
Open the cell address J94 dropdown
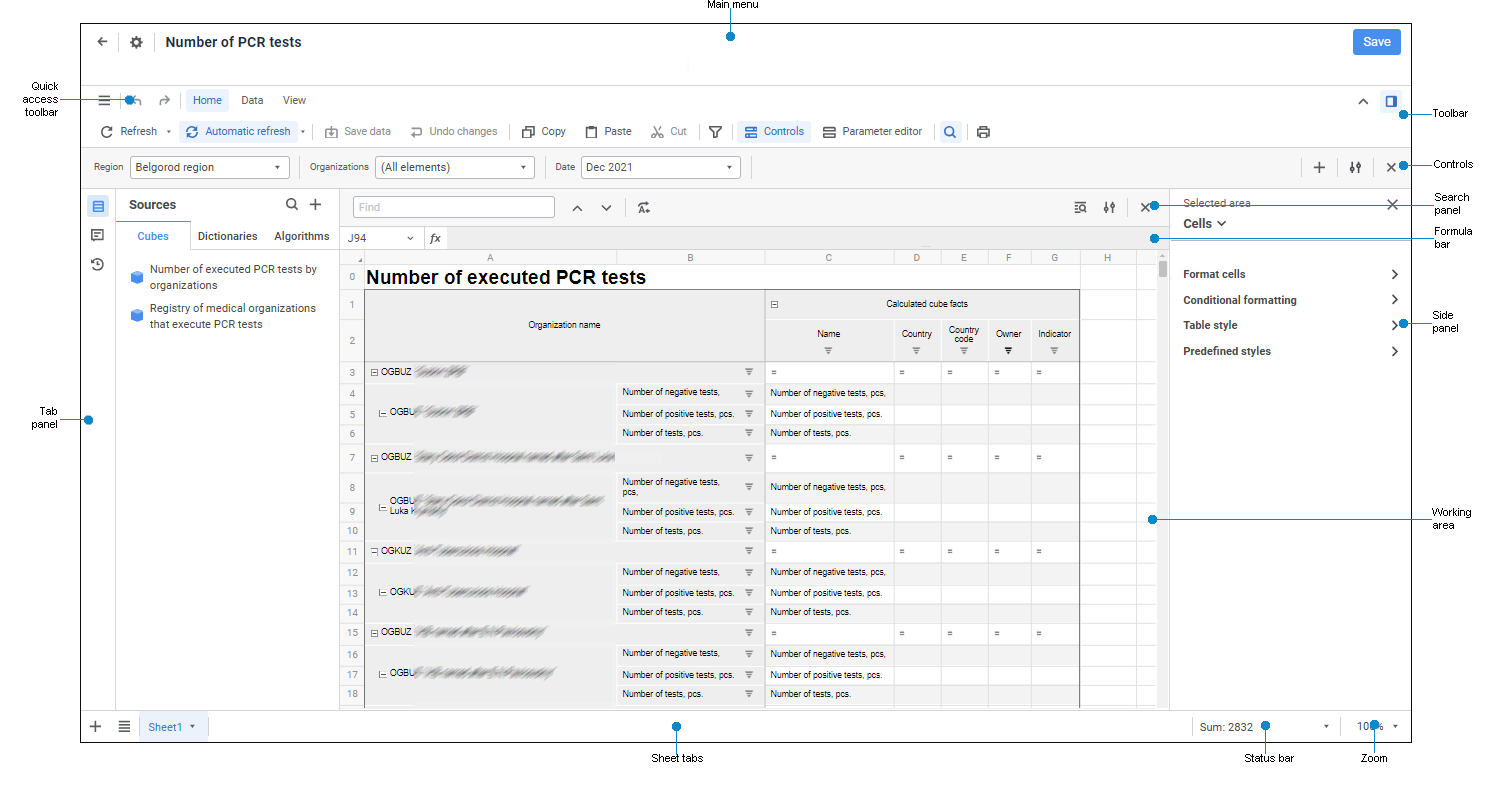tap(410, 239)
